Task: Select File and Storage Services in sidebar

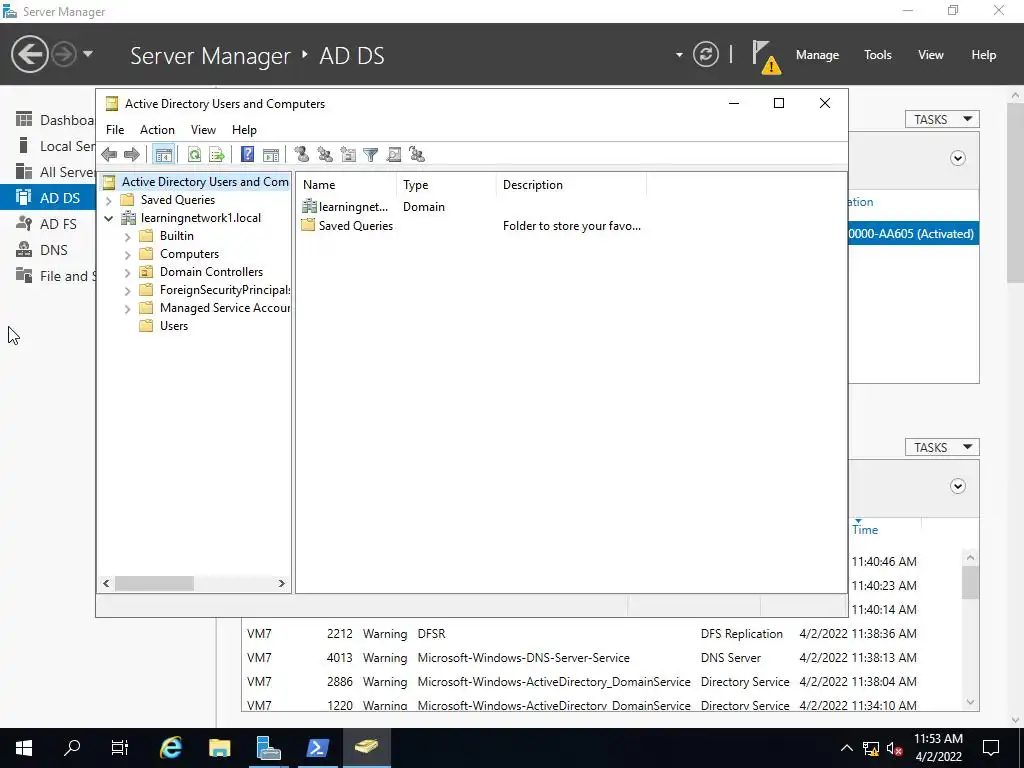Action: pos(56,276)
